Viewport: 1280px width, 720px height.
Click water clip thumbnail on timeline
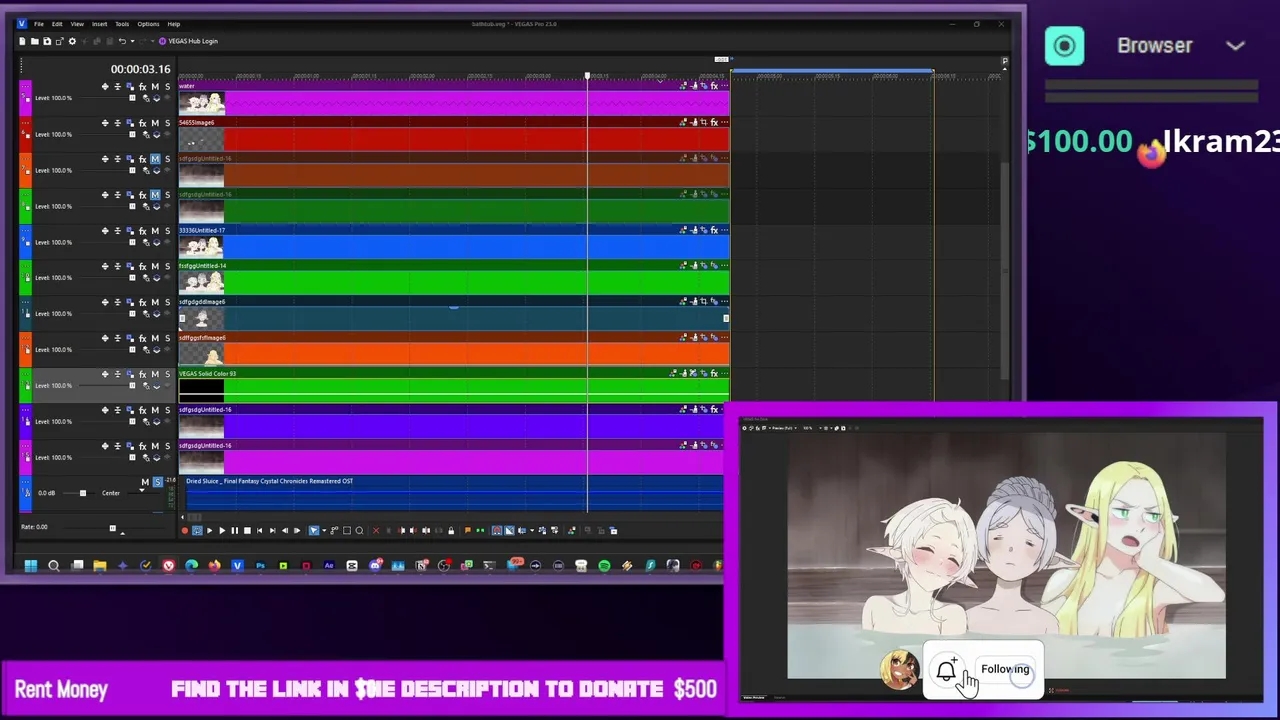coord(202,103)
